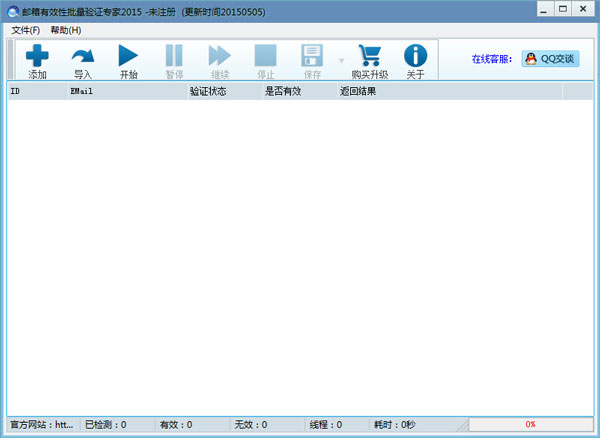Click the EMail column header
Image resolution: width=600 pixels, height=438 pixels.
pos(128,91)
